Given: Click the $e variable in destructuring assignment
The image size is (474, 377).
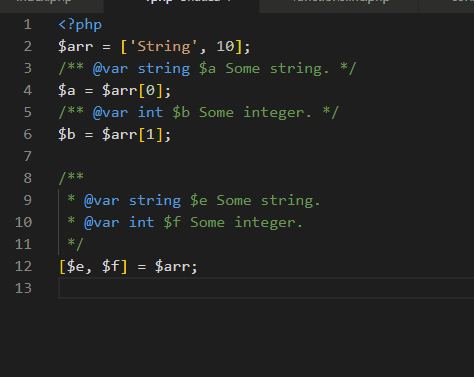Looking at the screenshot, I should (x=75, y=267).
